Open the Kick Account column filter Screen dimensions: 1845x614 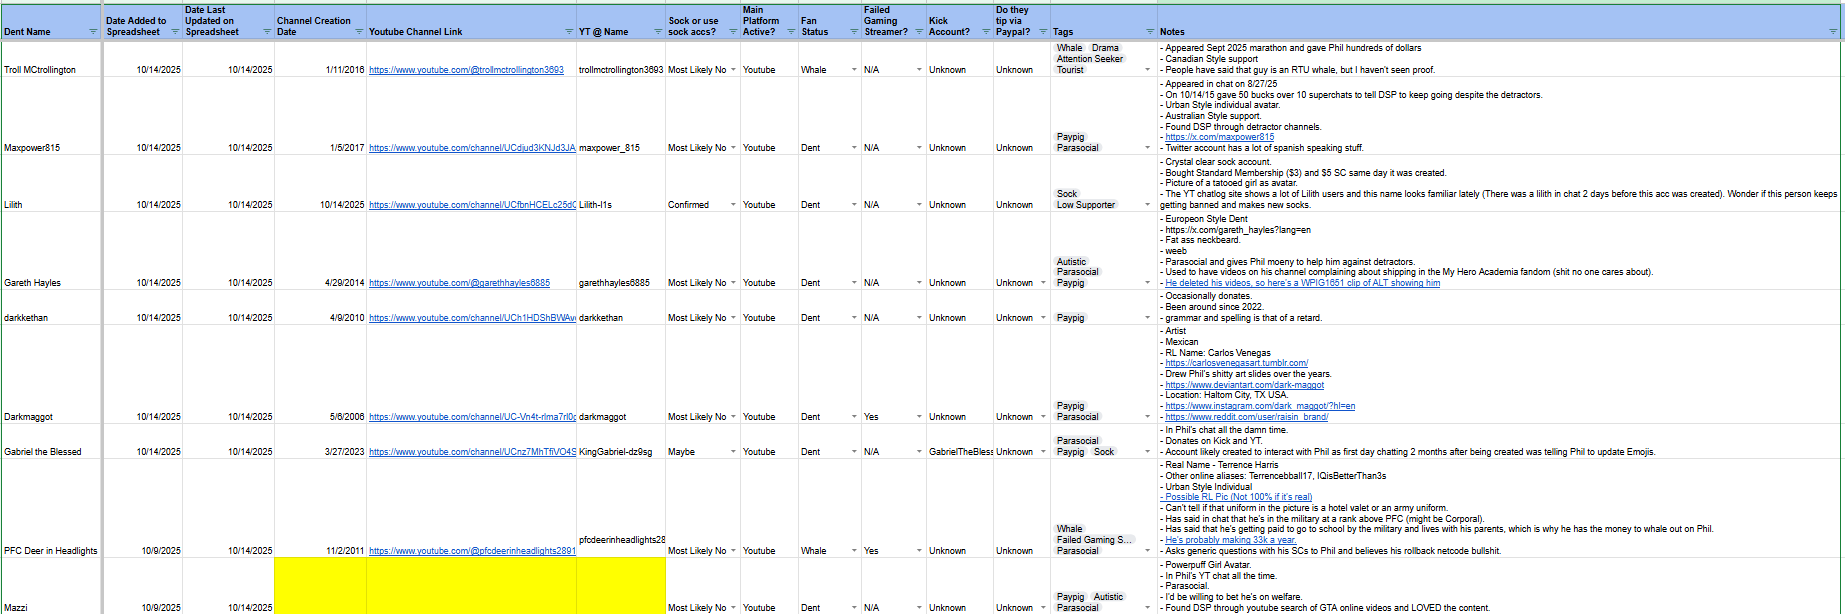point(986,32)
